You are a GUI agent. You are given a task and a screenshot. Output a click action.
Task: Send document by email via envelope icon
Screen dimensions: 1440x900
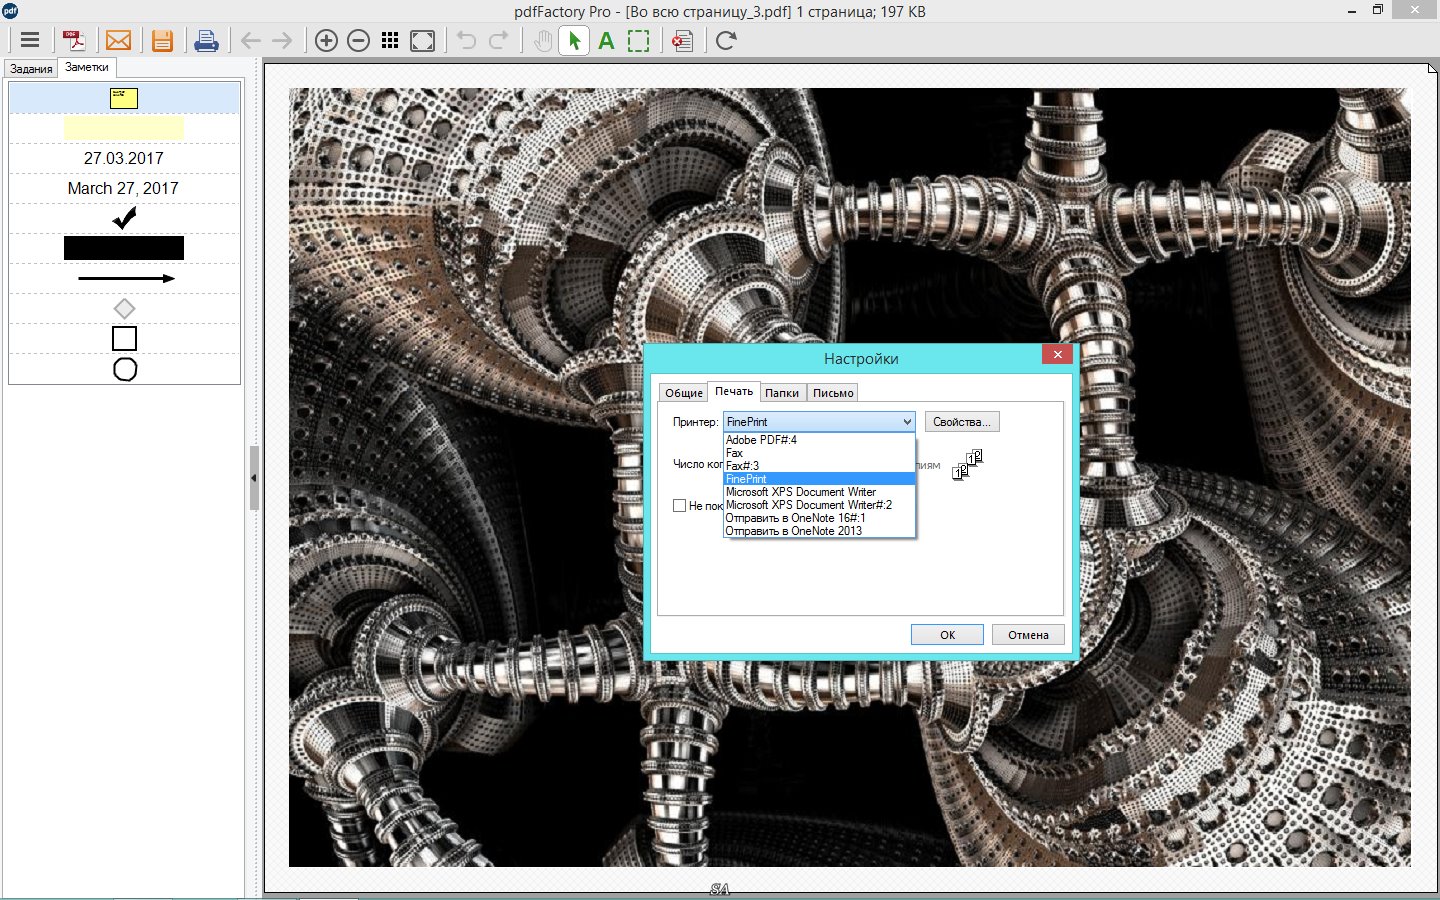pyautogui.click(x=118, y=40)
